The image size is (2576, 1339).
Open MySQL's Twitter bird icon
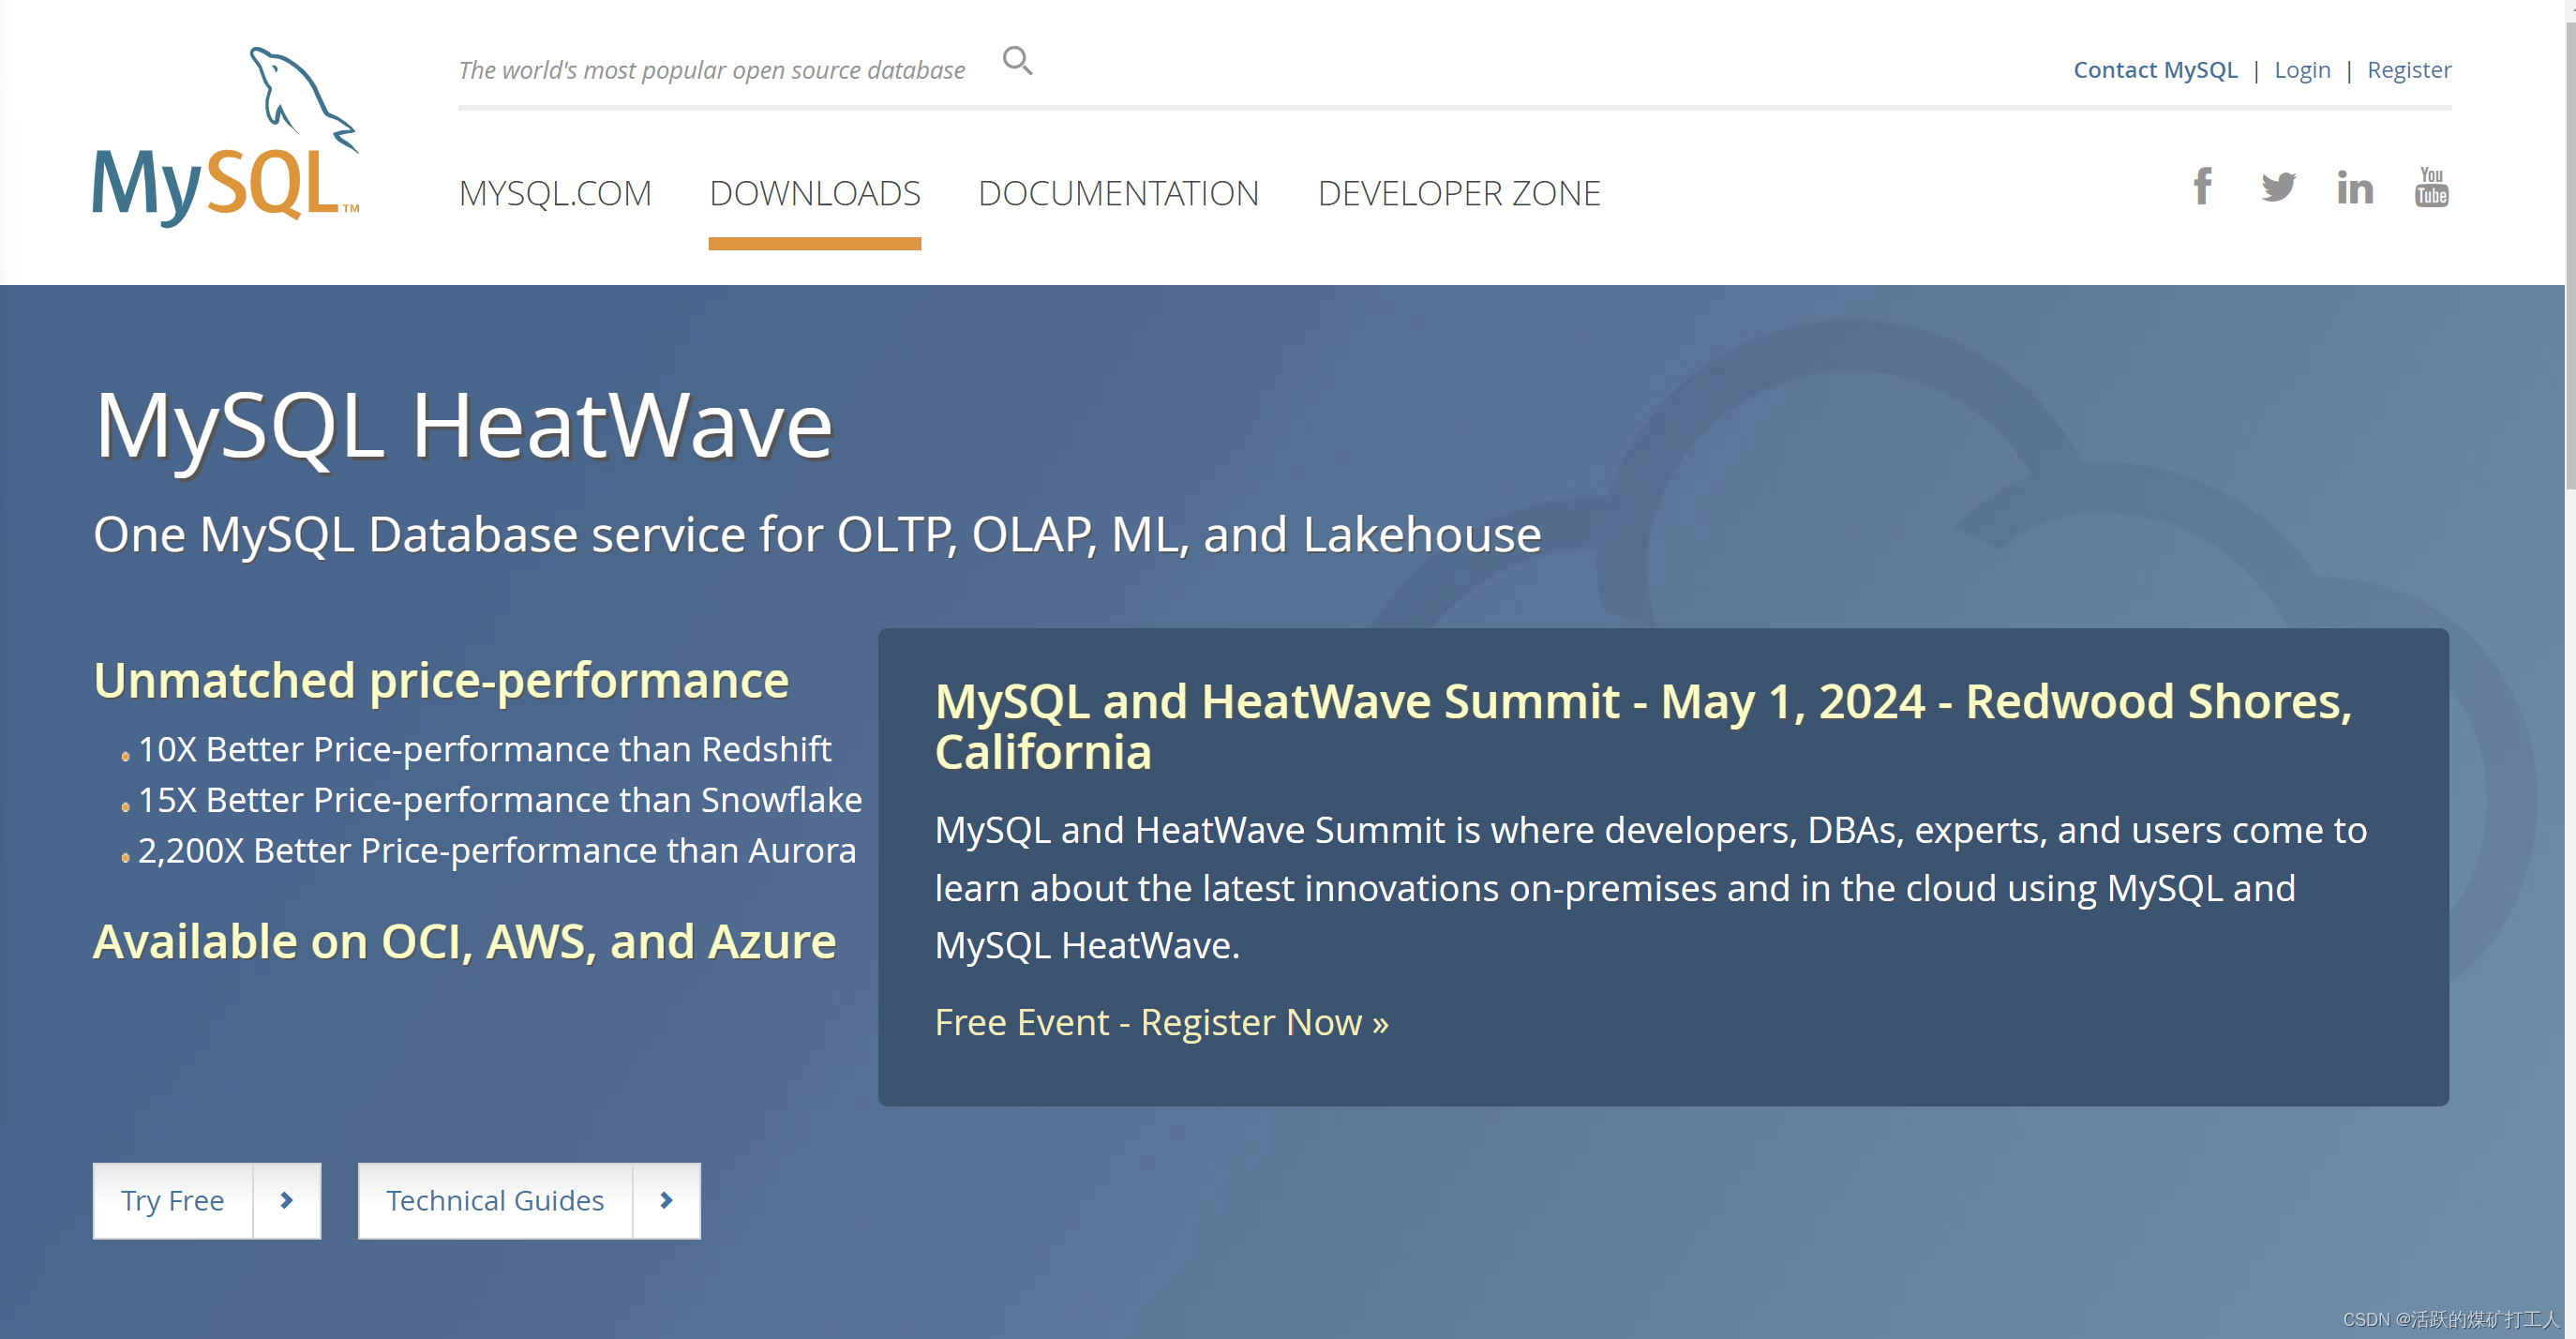(2278, 187)
